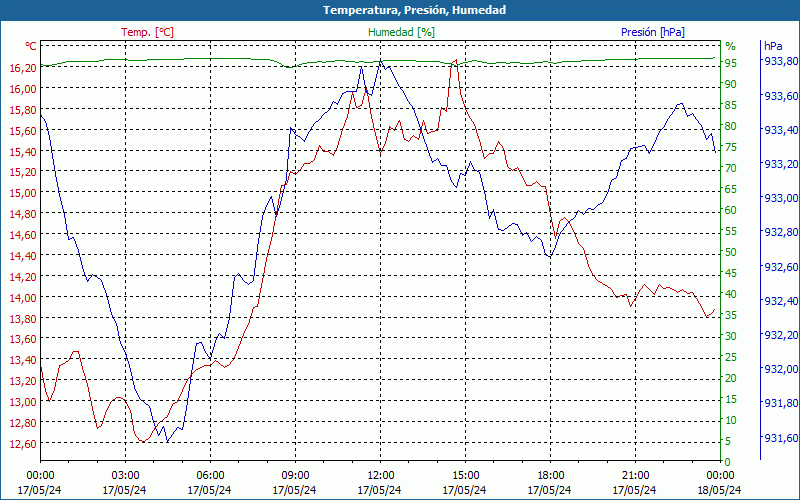This screenshot has width=800, height=500.
Task: Click the '12,80' temperature axis value
Action: [x=23, y=422]
